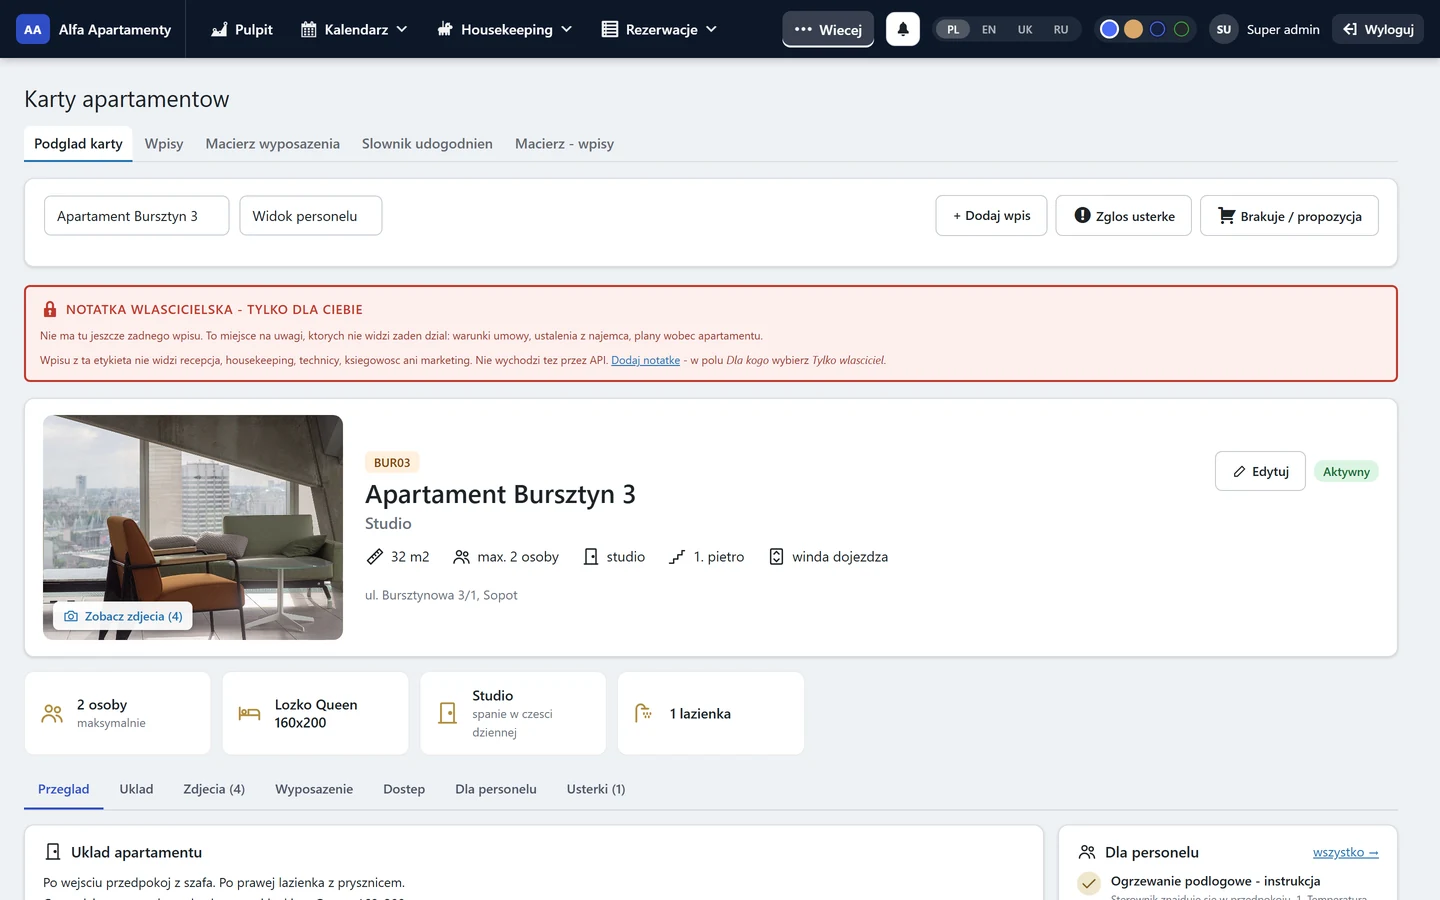Image resolution: width=1440 pixels, height=900 pixels.
Task: Click the Super admin username
Action: pyautogui.click(x=1283, y=29)
